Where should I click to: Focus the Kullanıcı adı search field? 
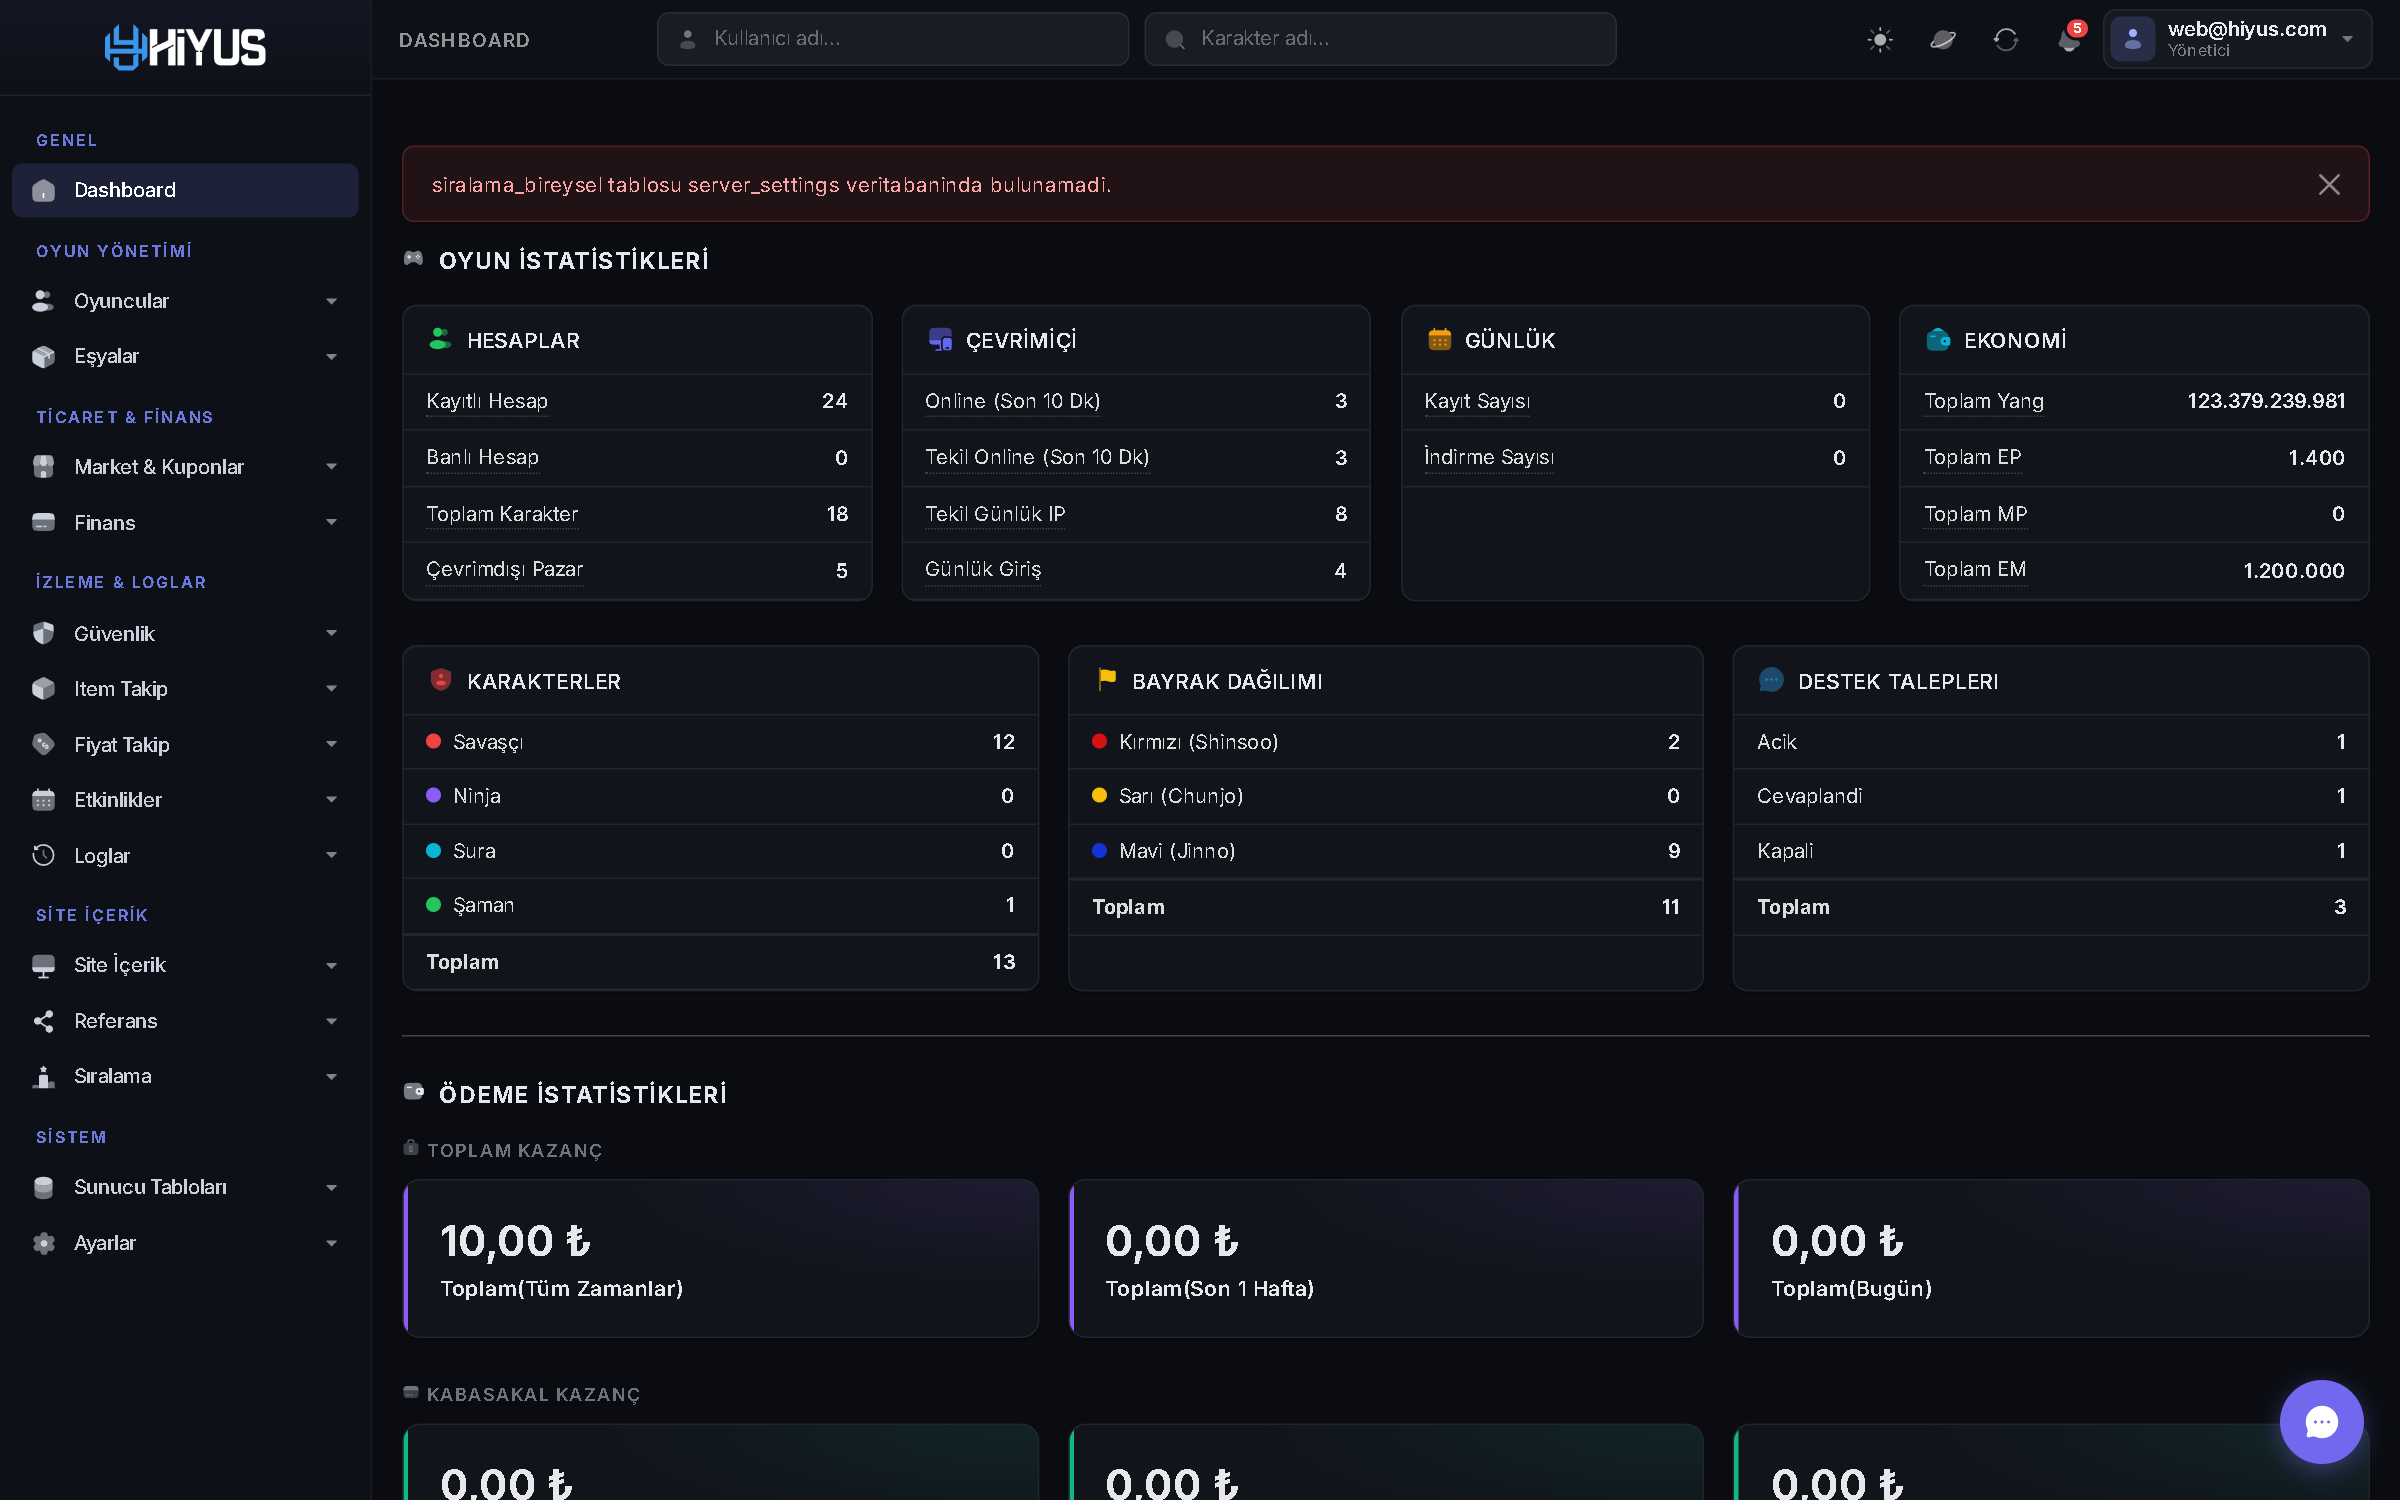(892, 39)
